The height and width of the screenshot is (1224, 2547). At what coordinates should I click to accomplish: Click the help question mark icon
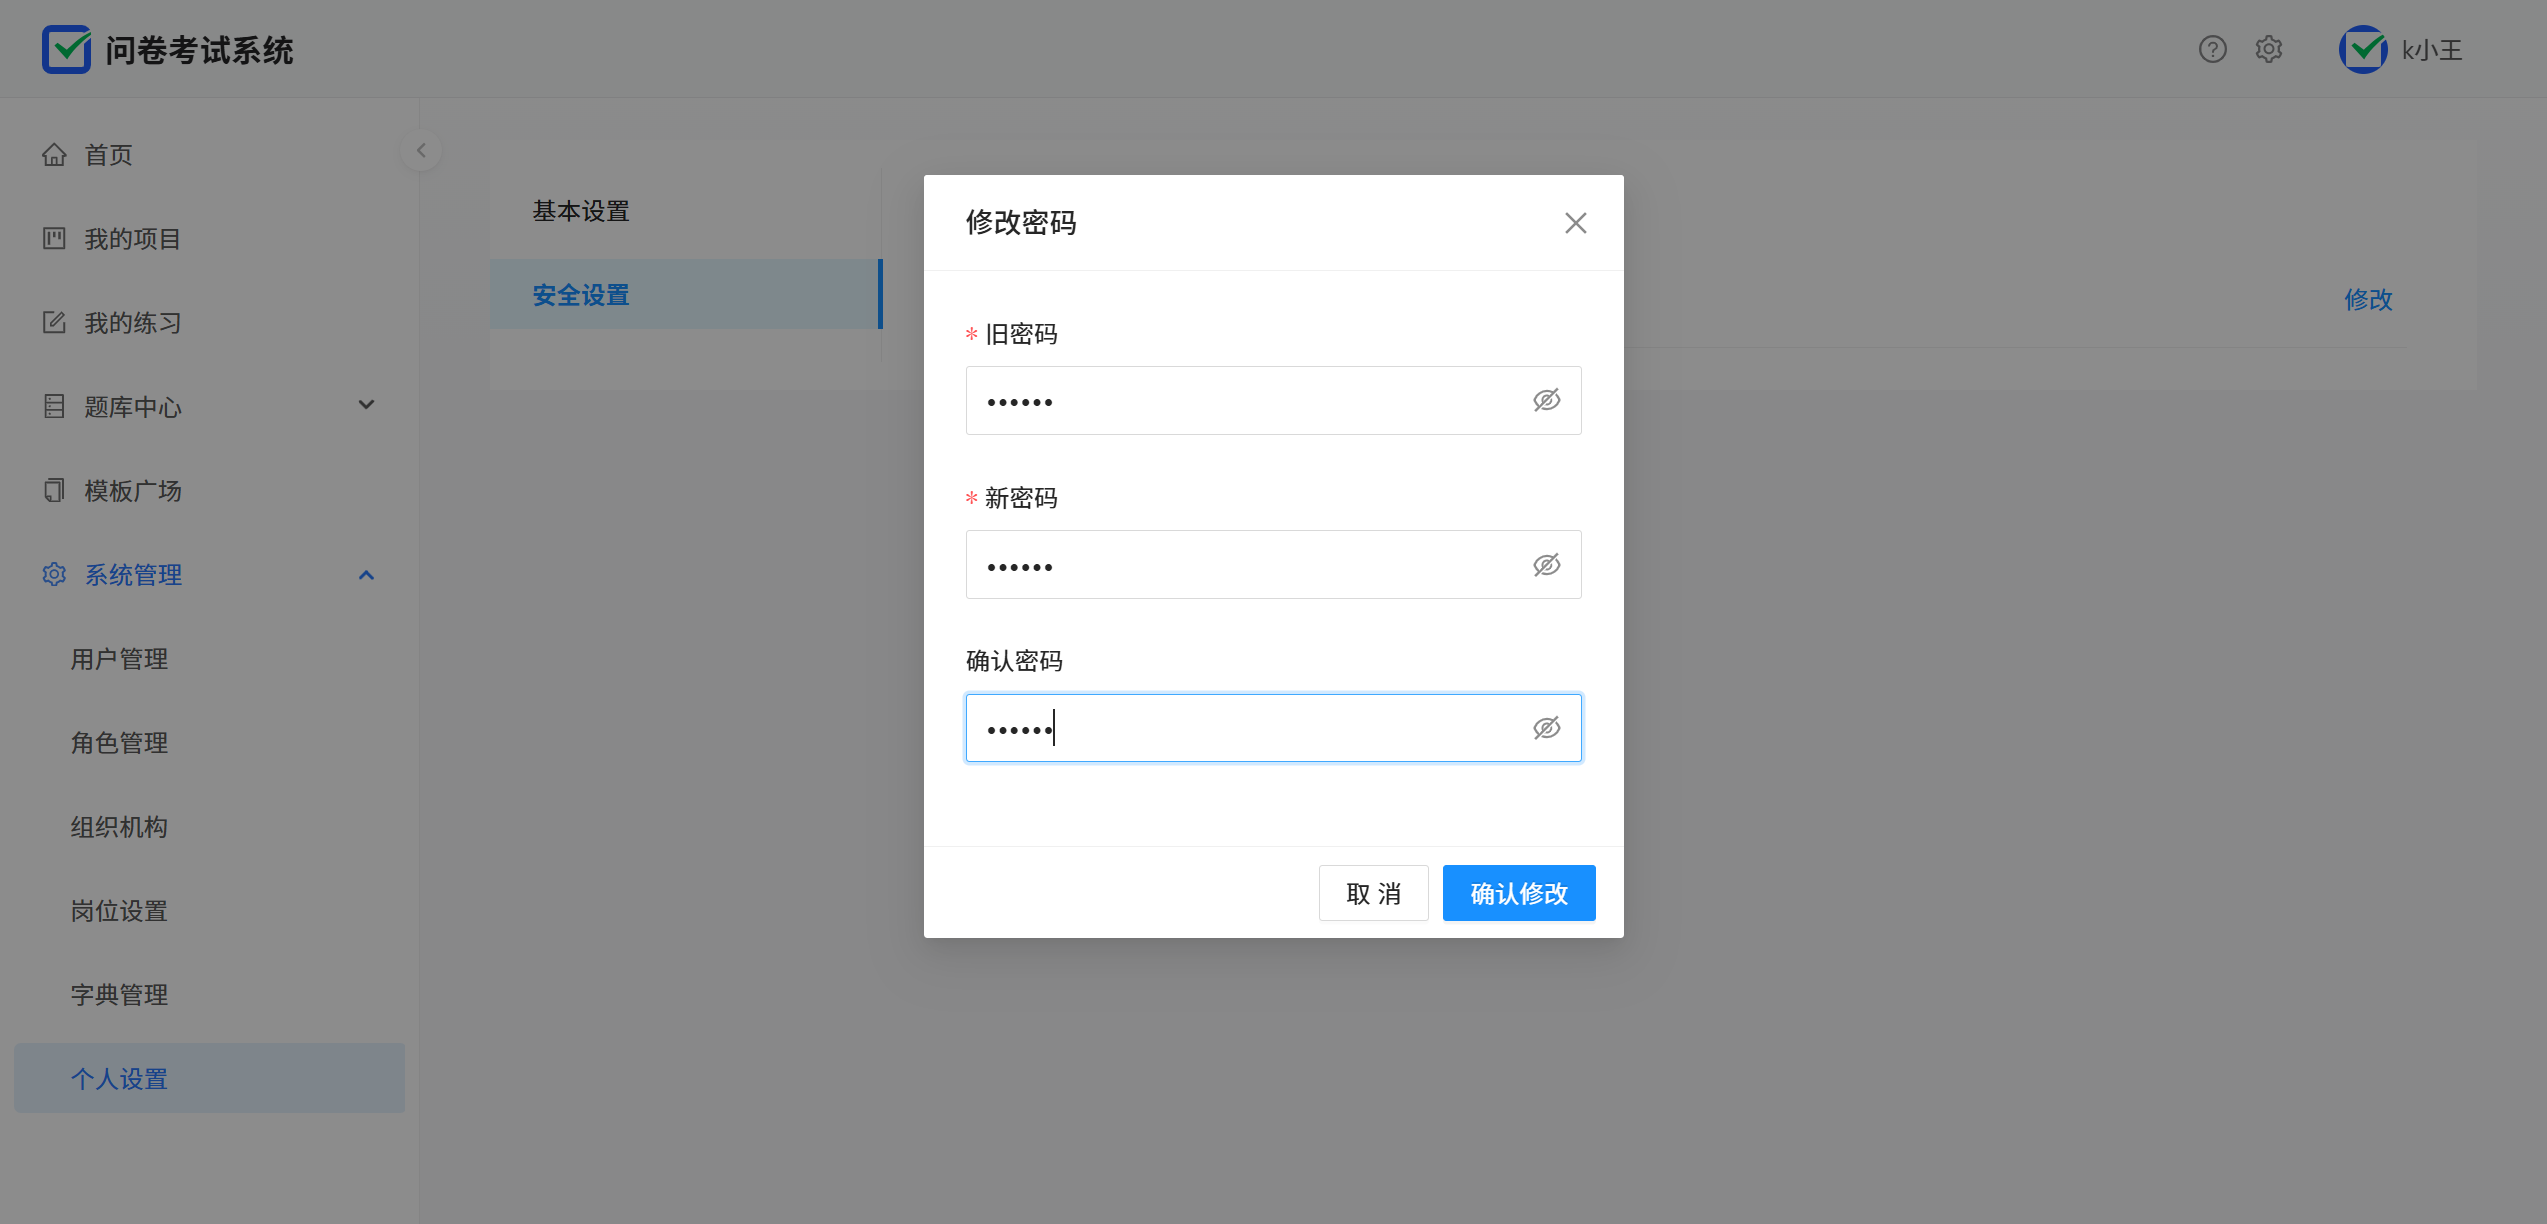[x=2212, y=49]
